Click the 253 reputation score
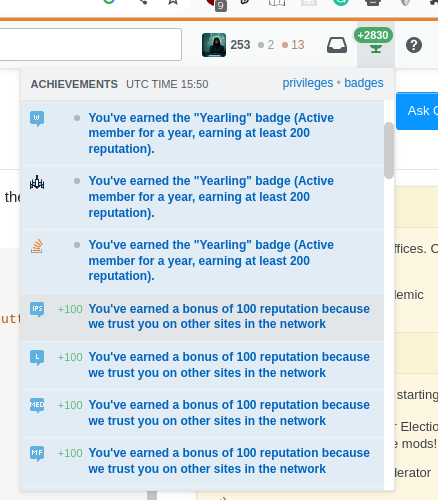Image resolution: width=438 pixels, height=500 pixels. click(240, 45)
